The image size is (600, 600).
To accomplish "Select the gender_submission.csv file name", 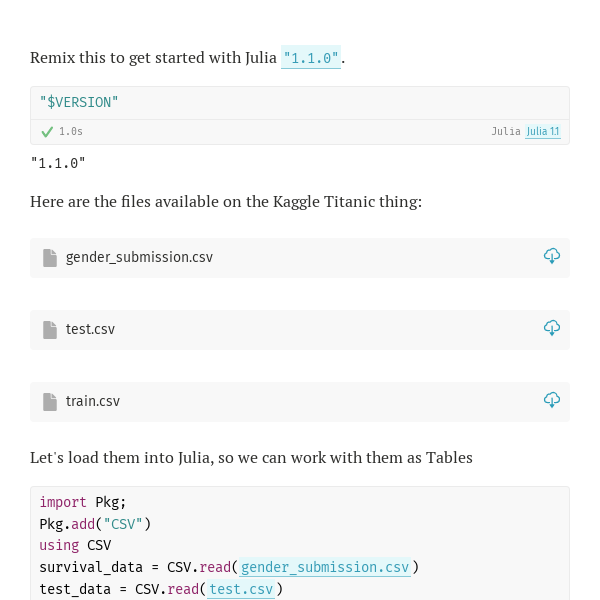I will (139, 257).
